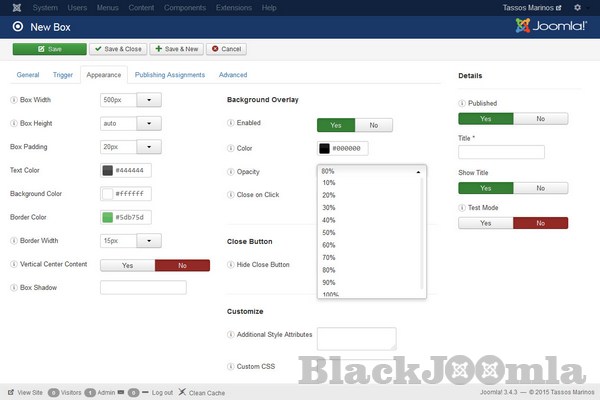Image resolution: width=600 pixels, height=400 pixels.
Task: Expand the Box Width dropdown arrow
Action: pos(149,99)
